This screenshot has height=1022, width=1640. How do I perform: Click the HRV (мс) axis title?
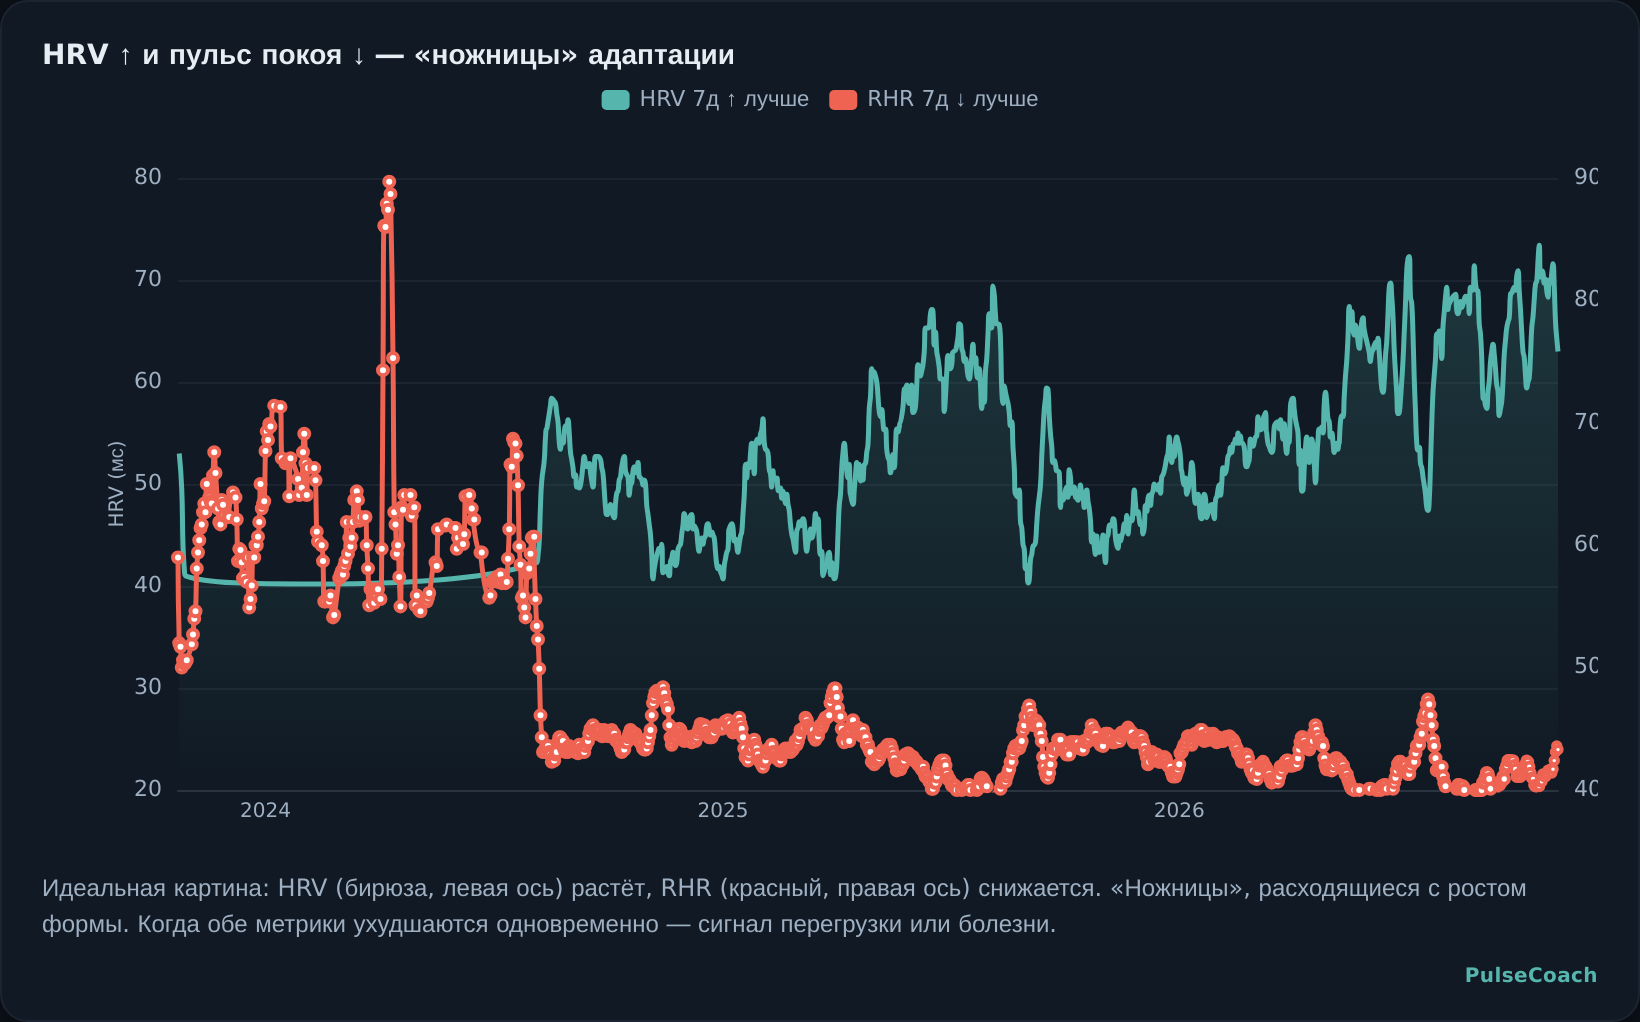[116, 484]
